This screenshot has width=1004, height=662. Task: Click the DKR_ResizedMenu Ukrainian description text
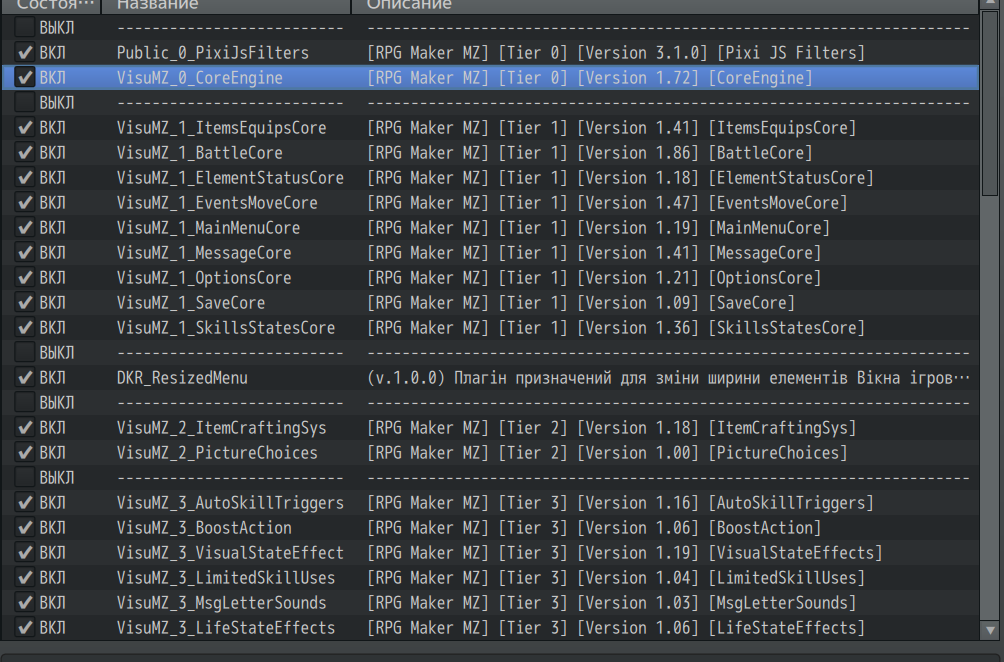click(668, 378)
